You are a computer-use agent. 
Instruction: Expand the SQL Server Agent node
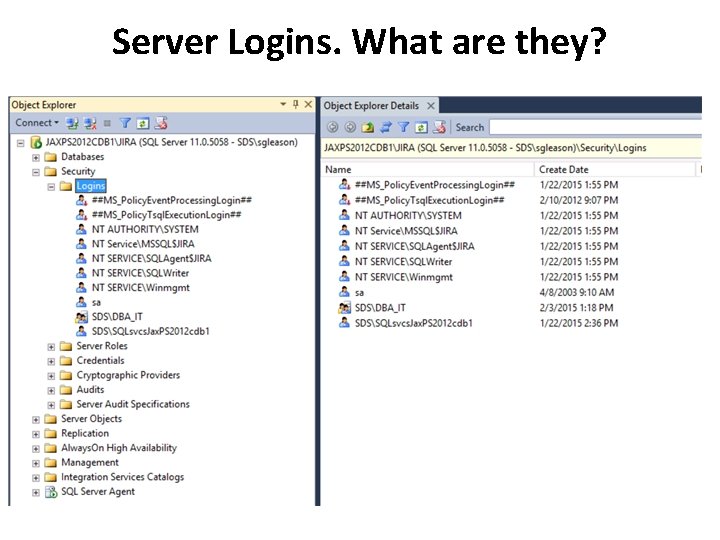[x=36, y=493]
